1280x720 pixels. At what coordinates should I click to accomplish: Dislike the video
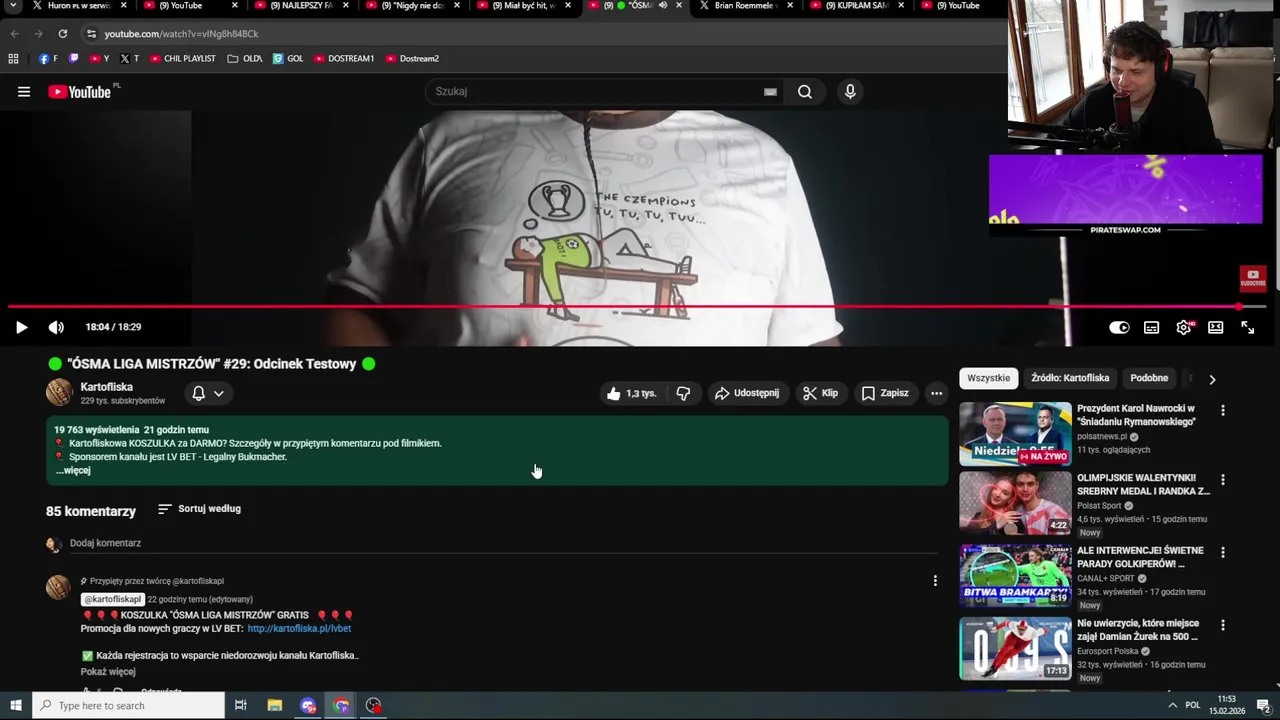click(x=683, y=393)
